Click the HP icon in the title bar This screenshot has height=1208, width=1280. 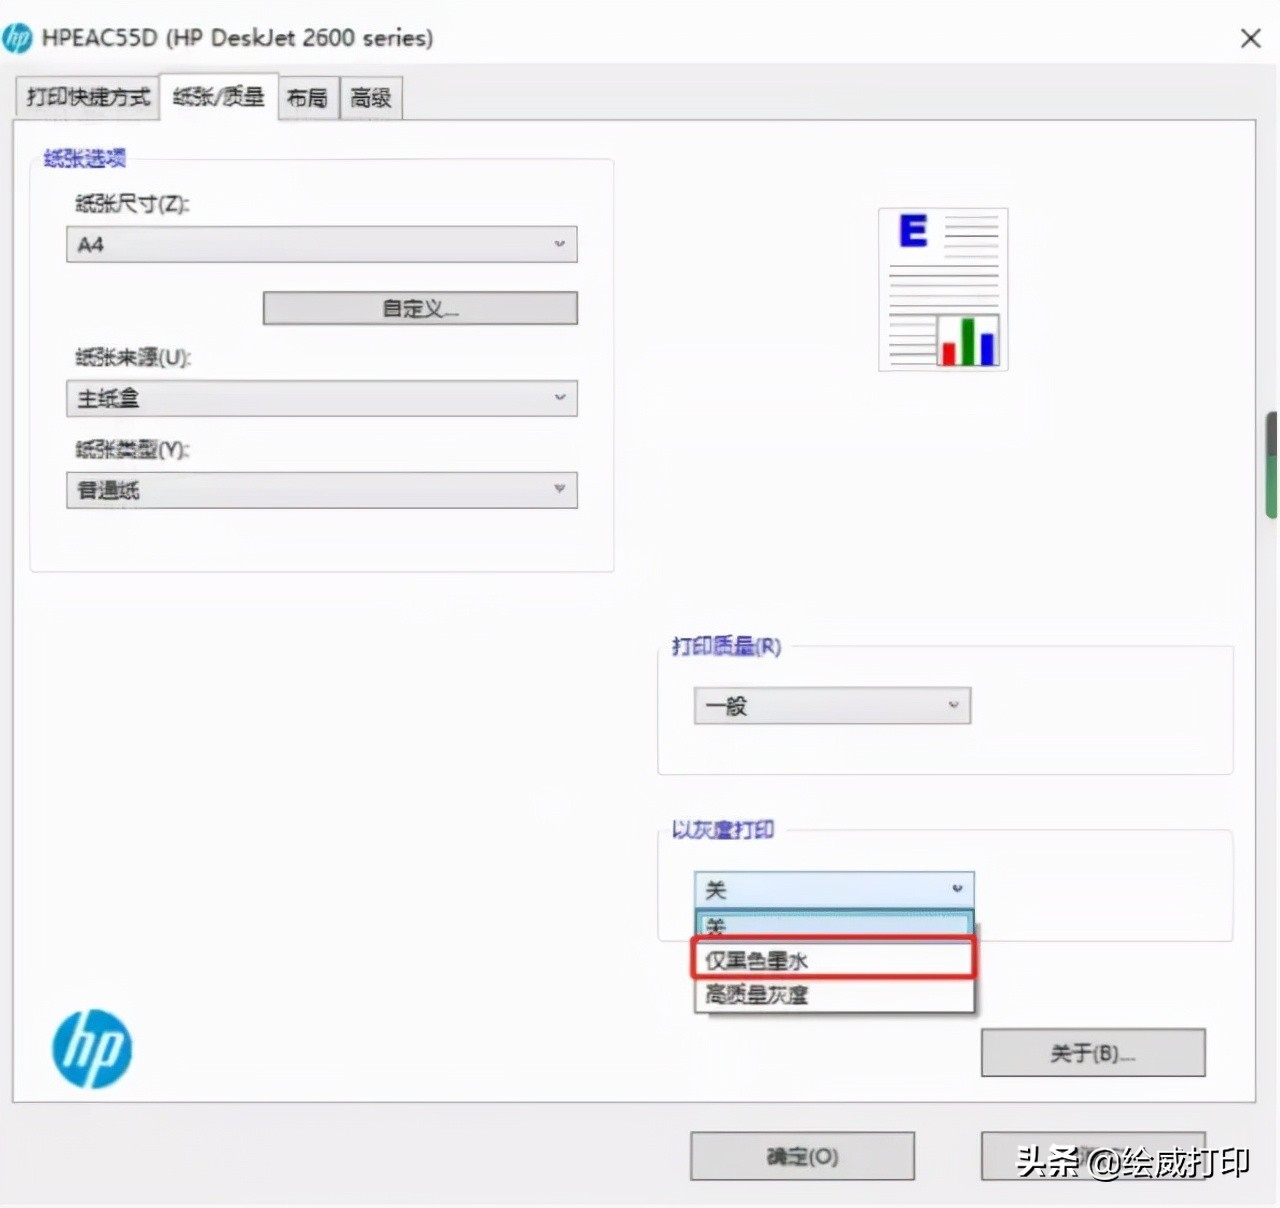click(x=19, y=37)
